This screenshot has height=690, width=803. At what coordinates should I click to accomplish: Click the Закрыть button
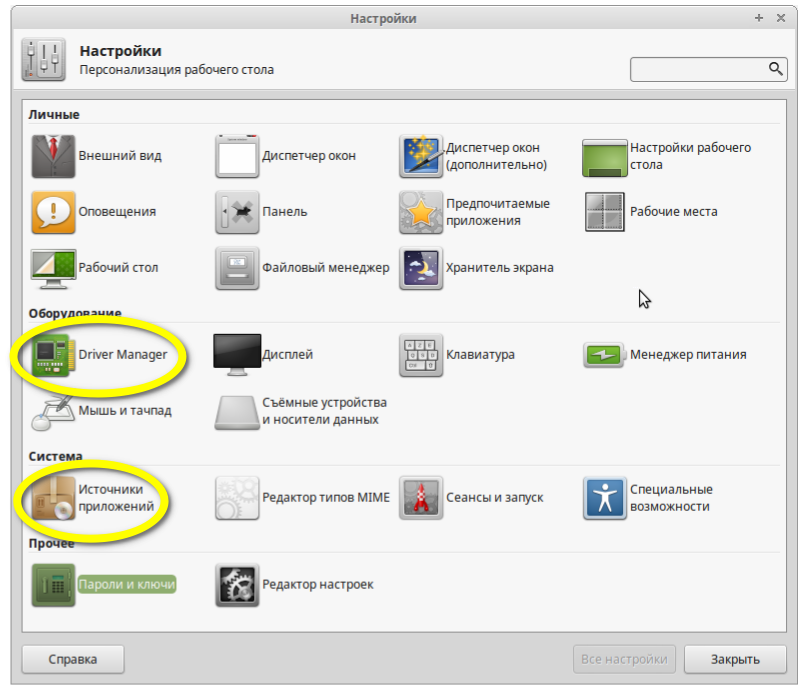tap(735, 659)
